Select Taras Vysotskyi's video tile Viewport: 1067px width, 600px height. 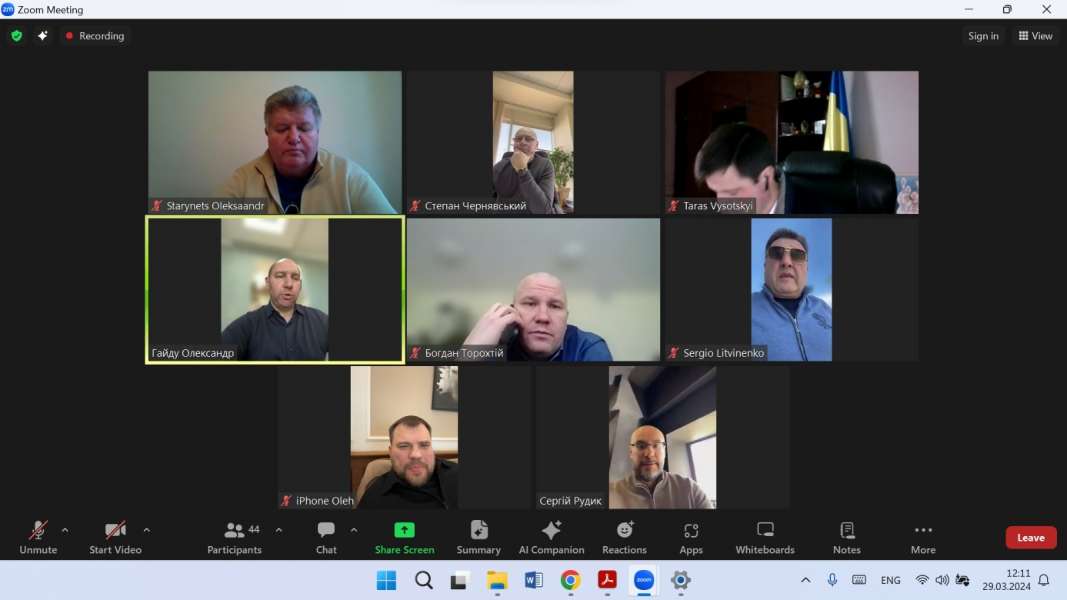[x=791, y=142]
